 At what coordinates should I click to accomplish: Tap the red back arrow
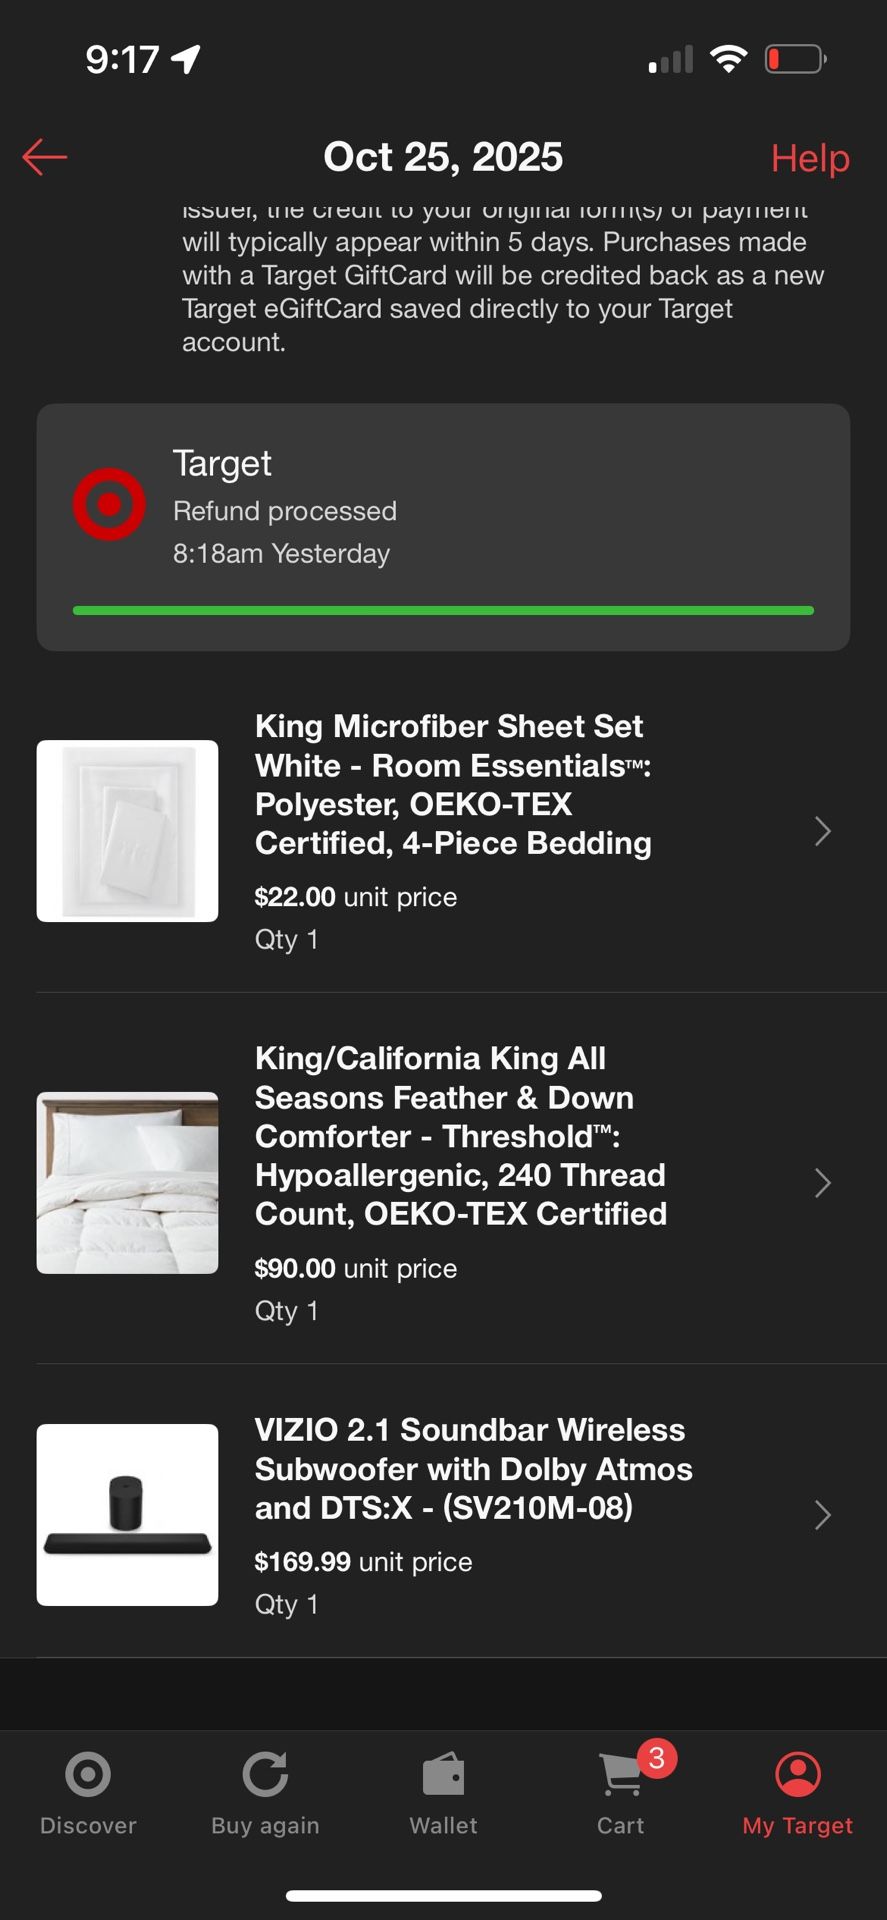point(45,157)
